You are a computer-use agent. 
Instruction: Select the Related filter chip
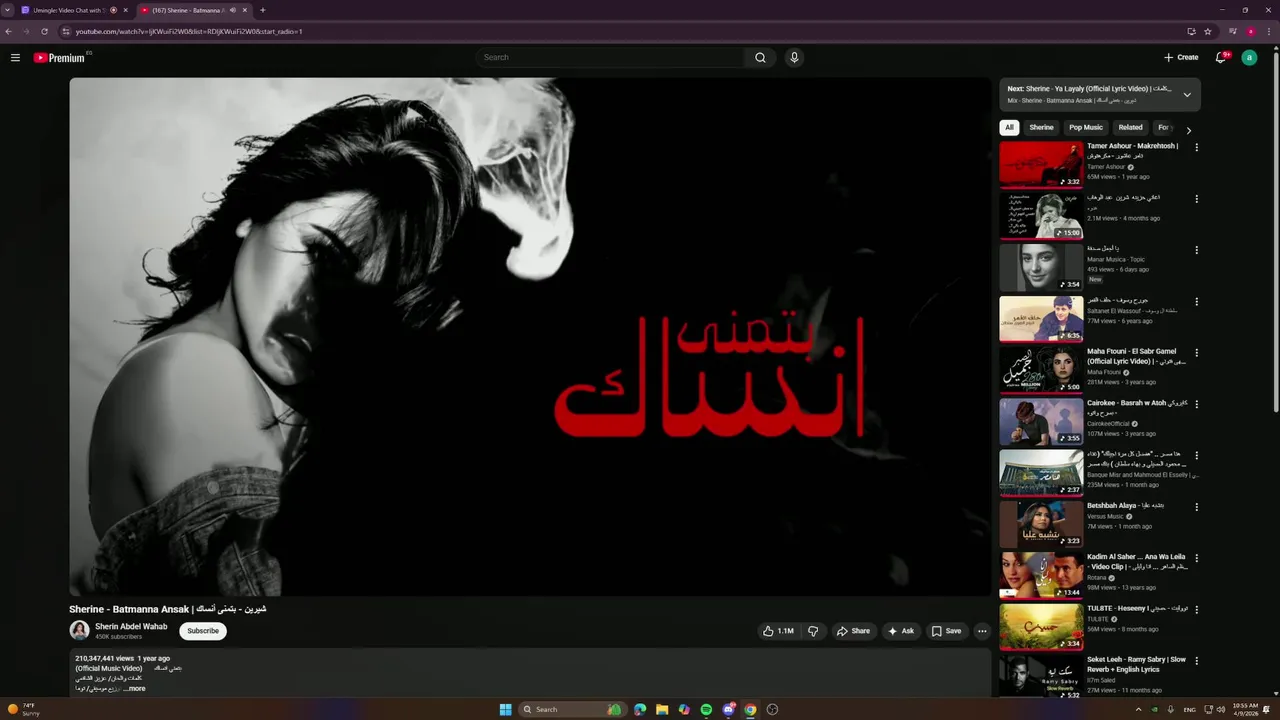click(1130, 127)
